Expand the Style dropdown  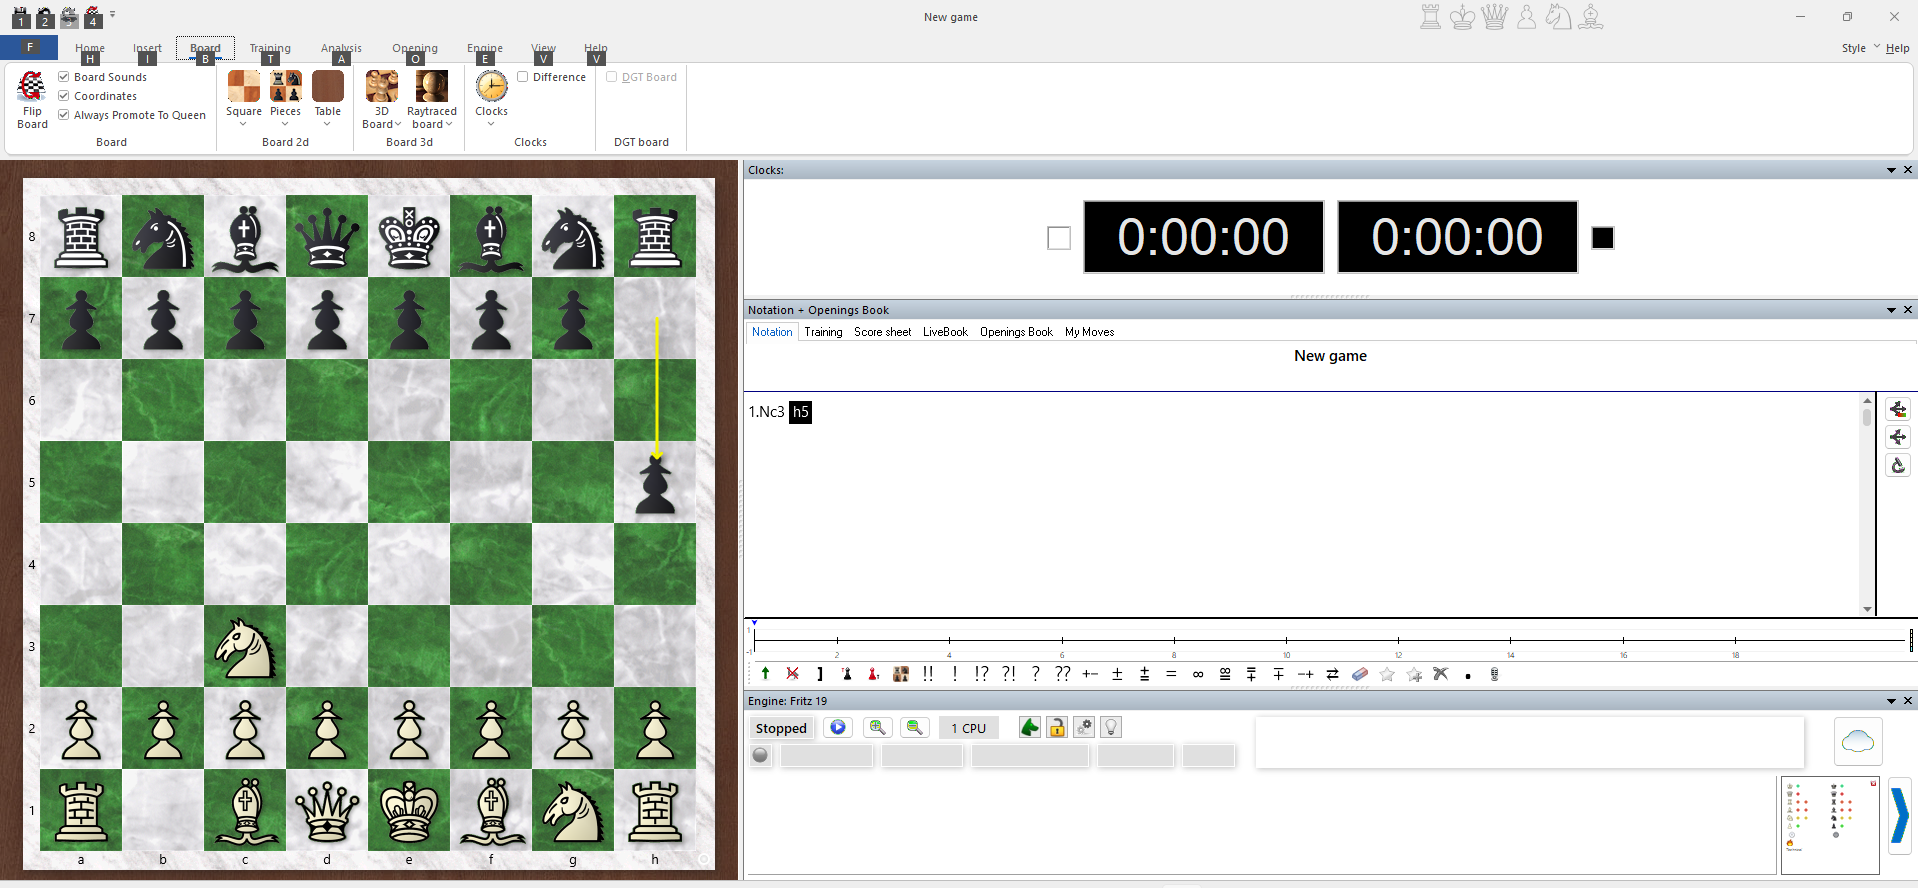[x=1861, y=48]
